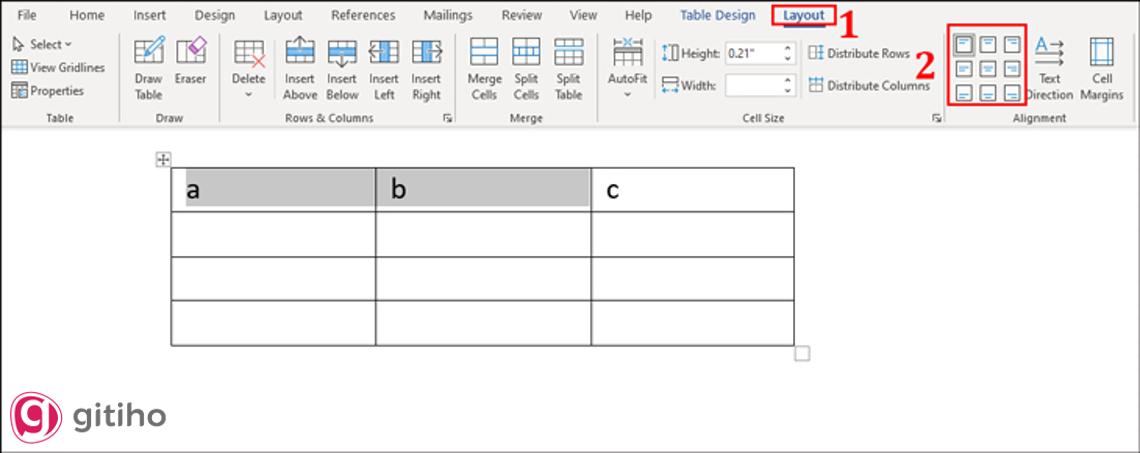
Task: Choose the center-middle alignment option
Action: tap(987, 69)
